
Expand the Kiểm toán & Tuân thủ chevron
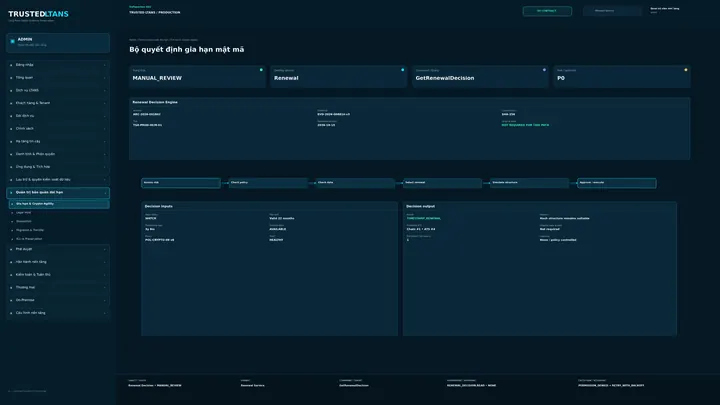click(105, 275)
